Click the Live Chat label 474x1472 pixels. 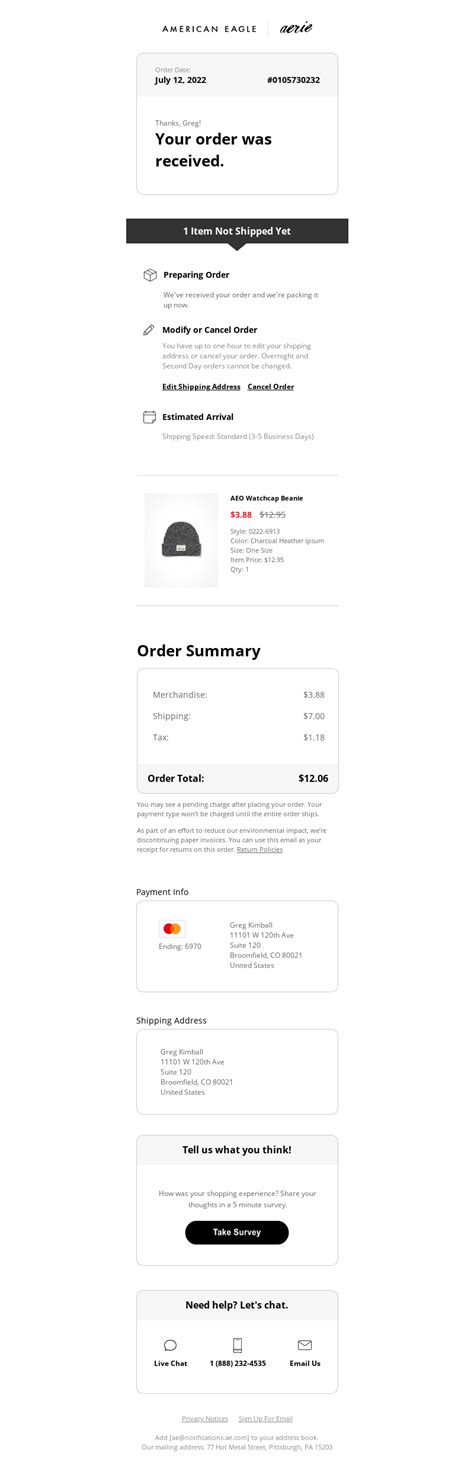pyautogui.click(x=170, y=1363)
